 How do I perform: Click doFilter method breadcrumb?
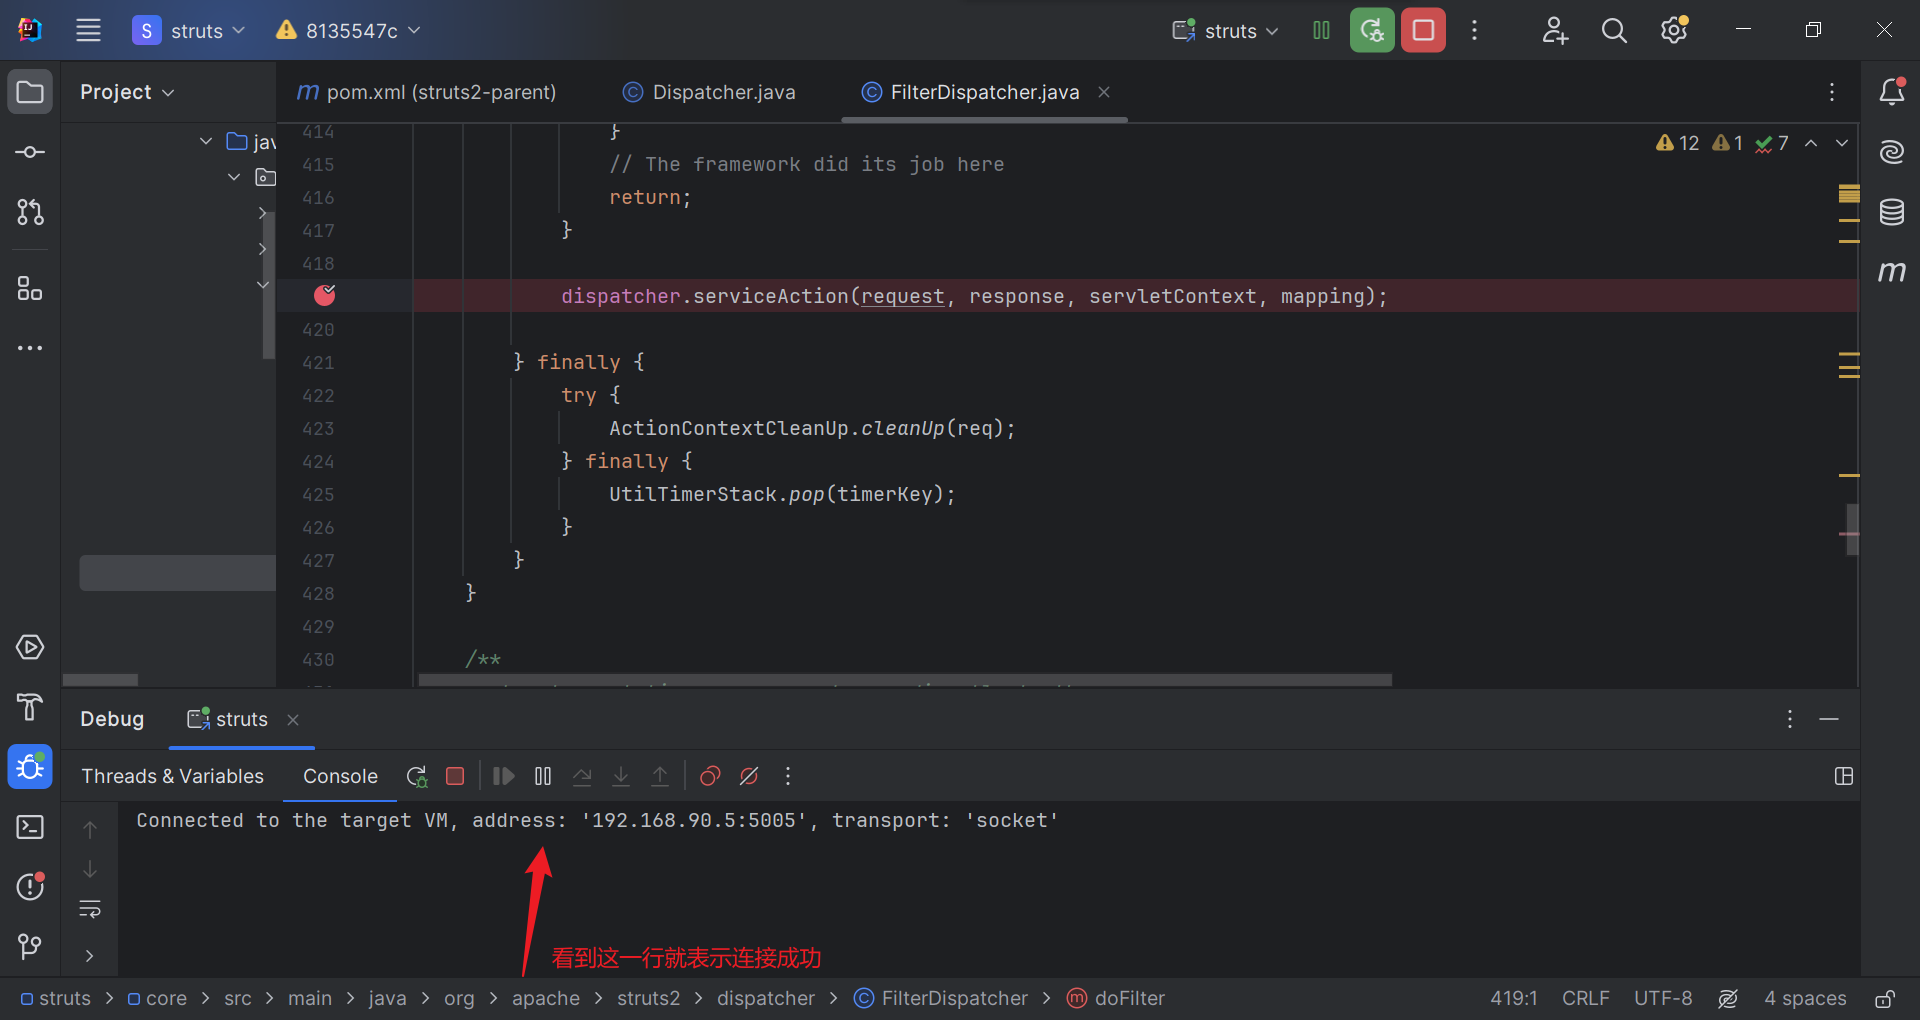coord(1116,998)
